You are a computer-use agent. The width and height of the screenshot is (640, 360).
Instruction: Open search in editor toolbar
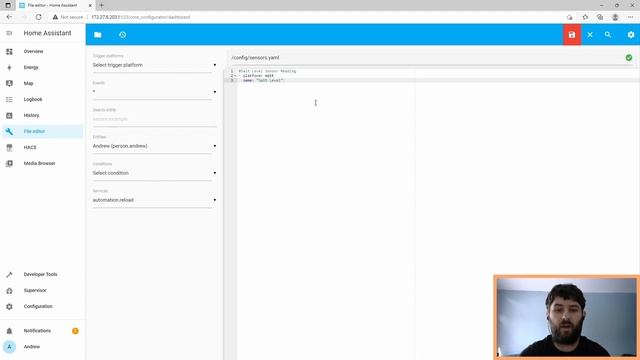[x=608, y=35]
